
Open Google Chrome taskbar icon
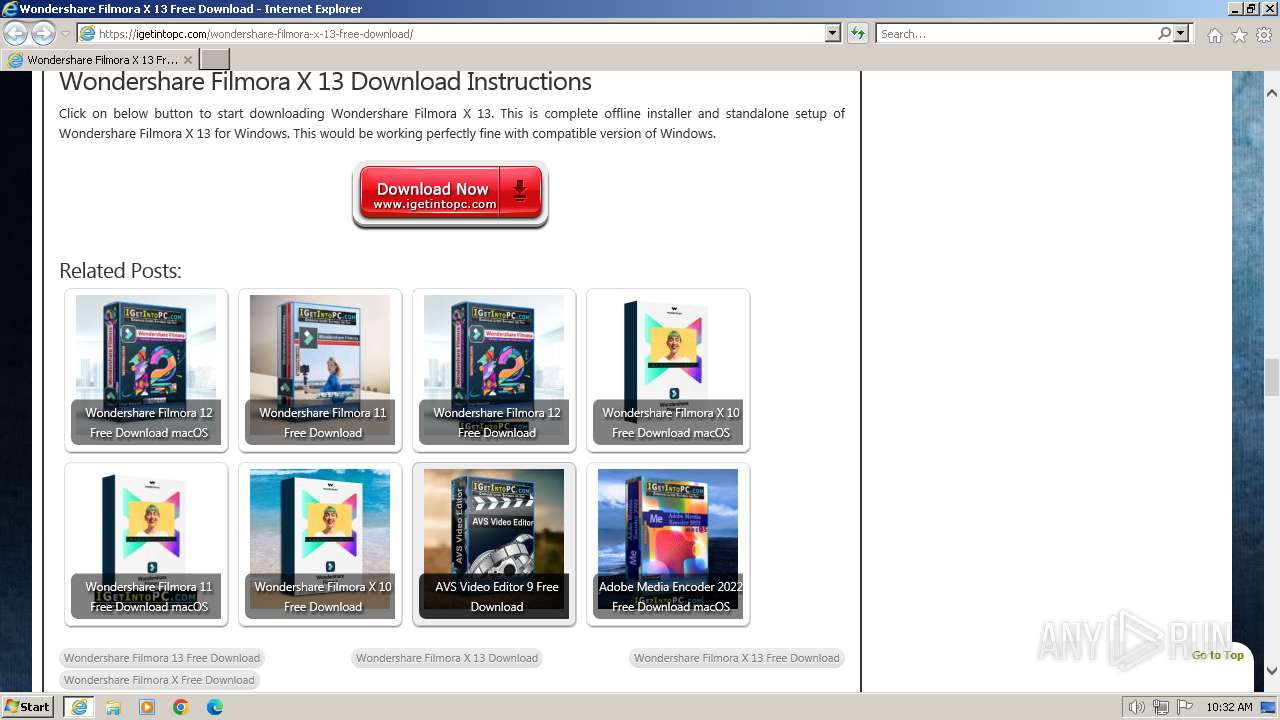(x=181, y=707)
